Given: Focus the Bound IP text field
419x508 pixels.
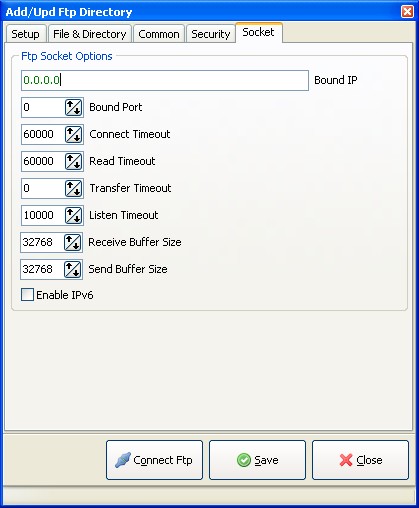Looking at the screenshot, I should tap(165, 80).
